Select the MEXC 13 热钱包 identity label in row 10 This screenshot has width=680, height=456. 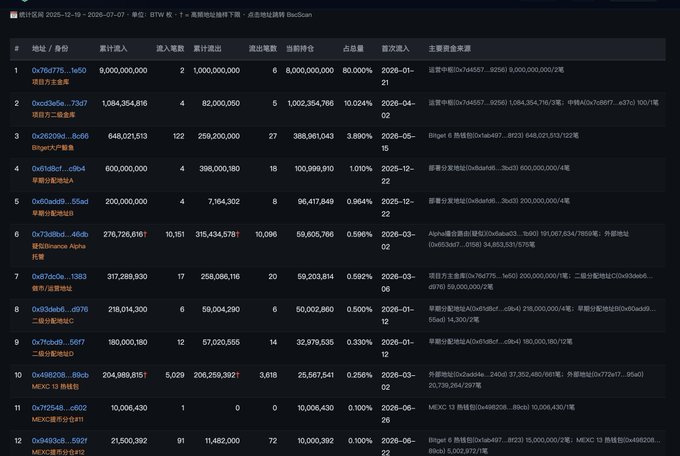[x=55, y=387]
